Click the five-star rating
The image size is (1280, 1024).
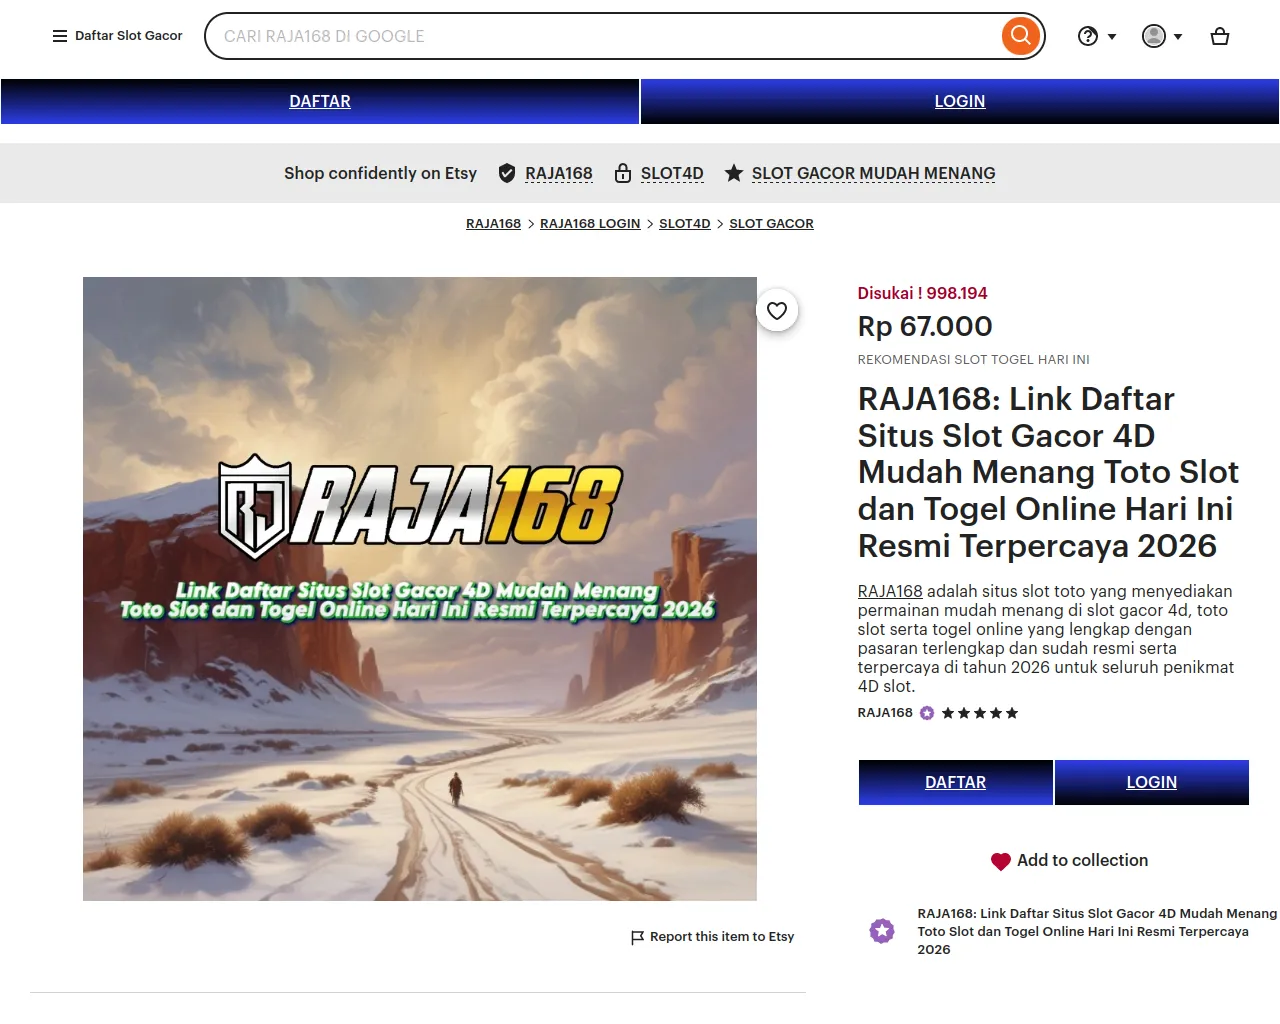pyautogui.click(x=980, y=713)
